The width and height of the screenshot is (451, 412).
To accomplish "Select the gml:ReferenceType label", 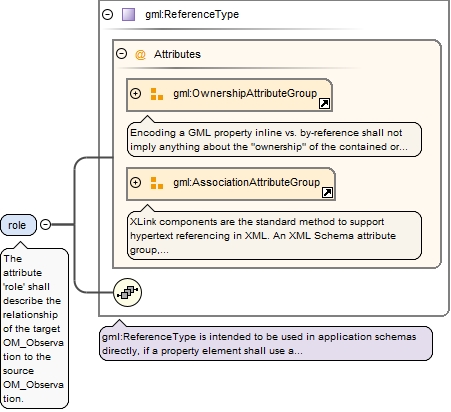I will (x=192, y=14).
